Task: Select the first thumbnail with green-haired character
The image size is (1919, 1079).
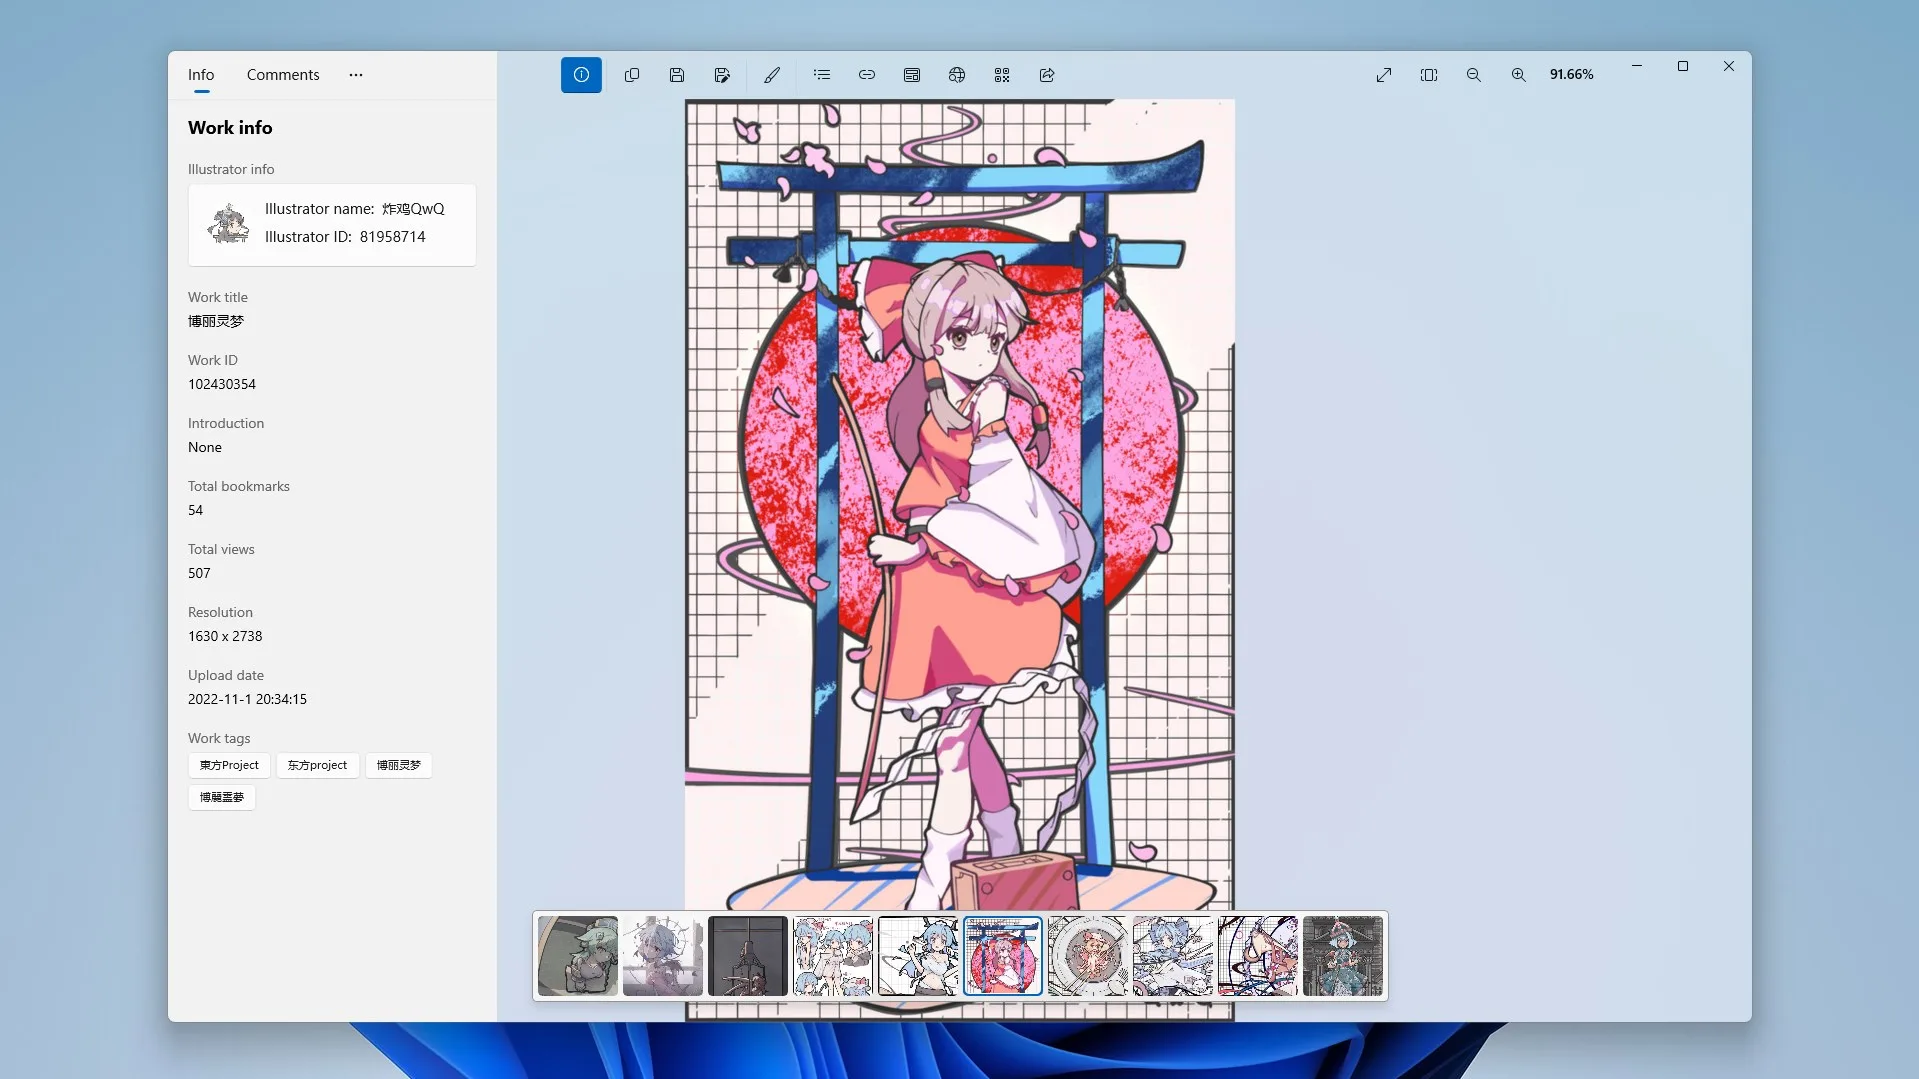Action: tap(578, 956)
